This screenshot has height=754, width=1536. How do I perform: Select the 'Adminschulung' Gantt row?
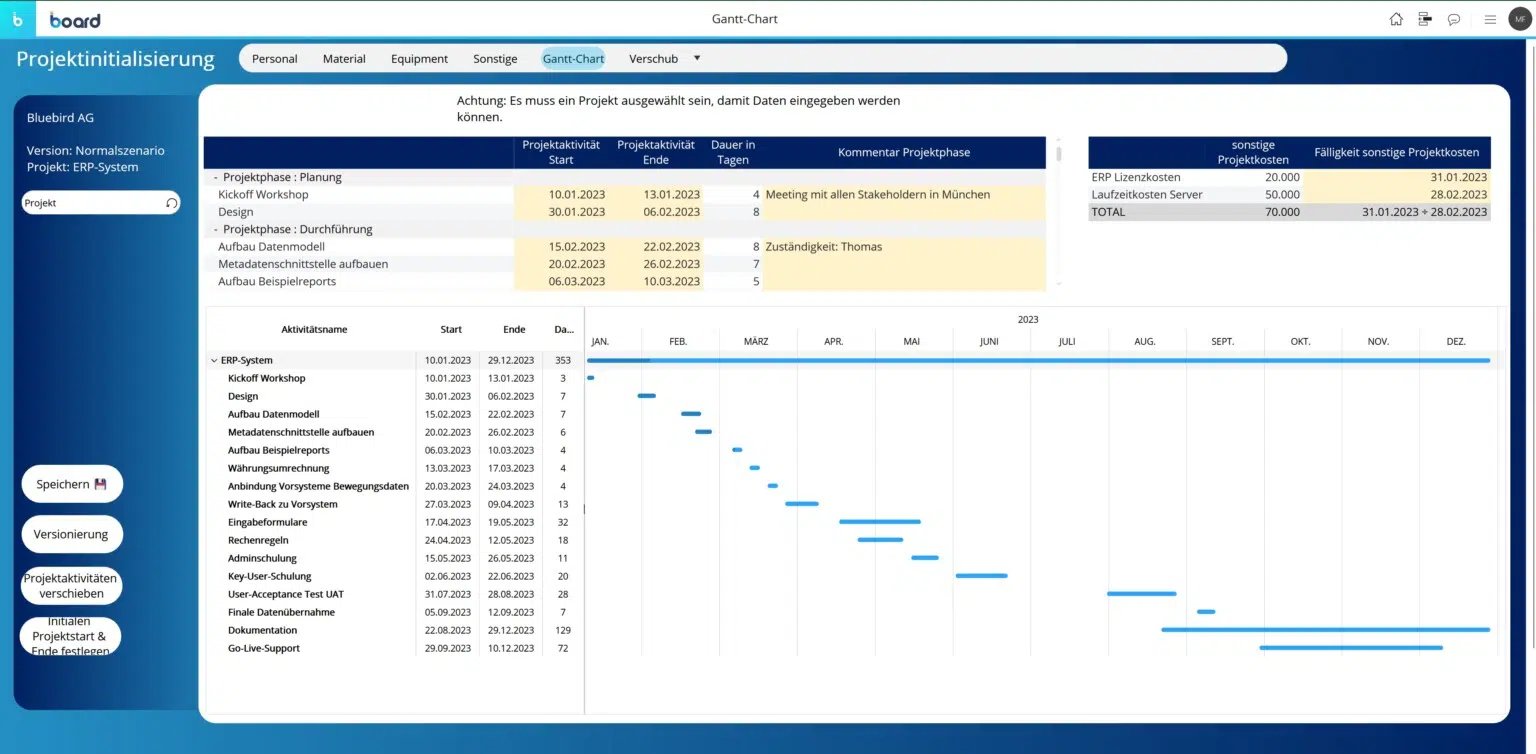coord(262,558)
